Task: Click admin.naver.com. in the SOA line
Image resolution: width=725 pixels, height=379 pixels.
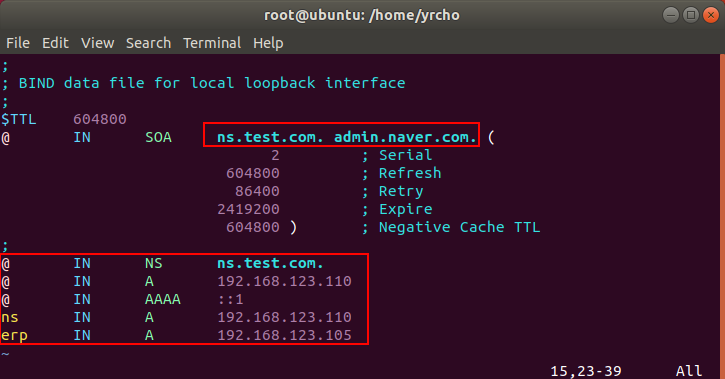Action: point(405,137)
